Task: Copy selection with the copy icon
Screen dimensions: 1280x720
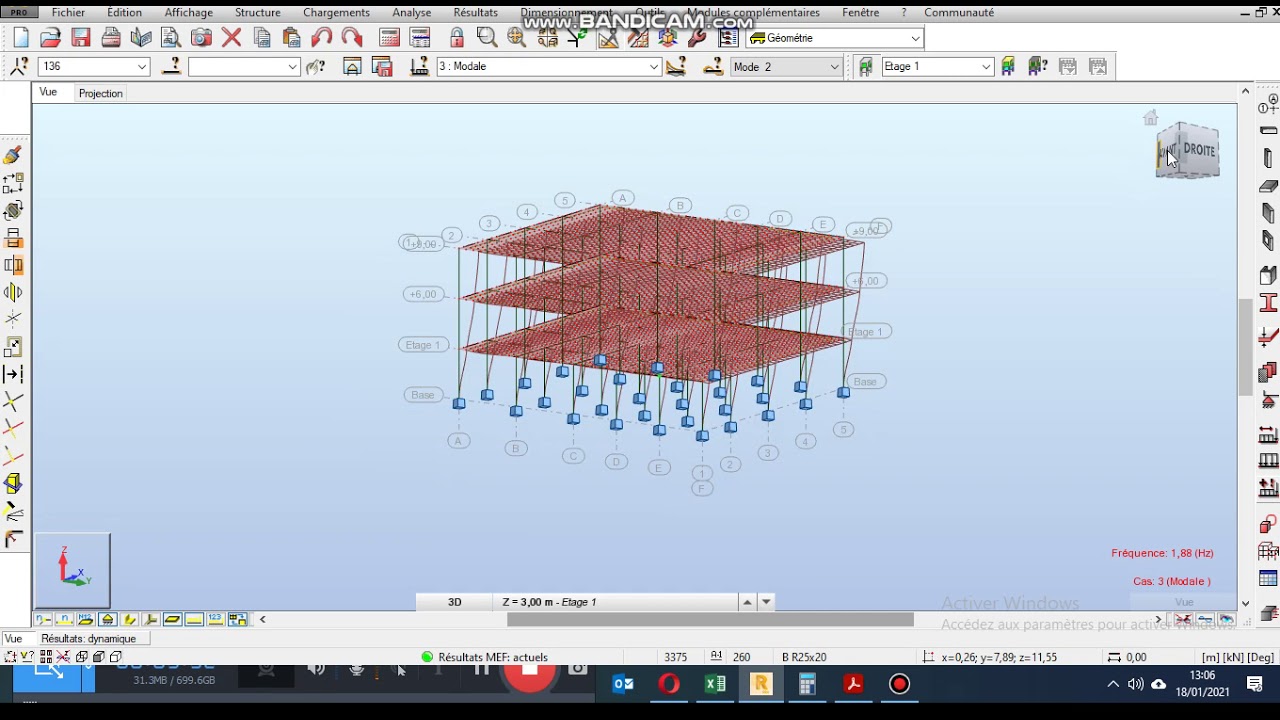Action: pos(262,38)
